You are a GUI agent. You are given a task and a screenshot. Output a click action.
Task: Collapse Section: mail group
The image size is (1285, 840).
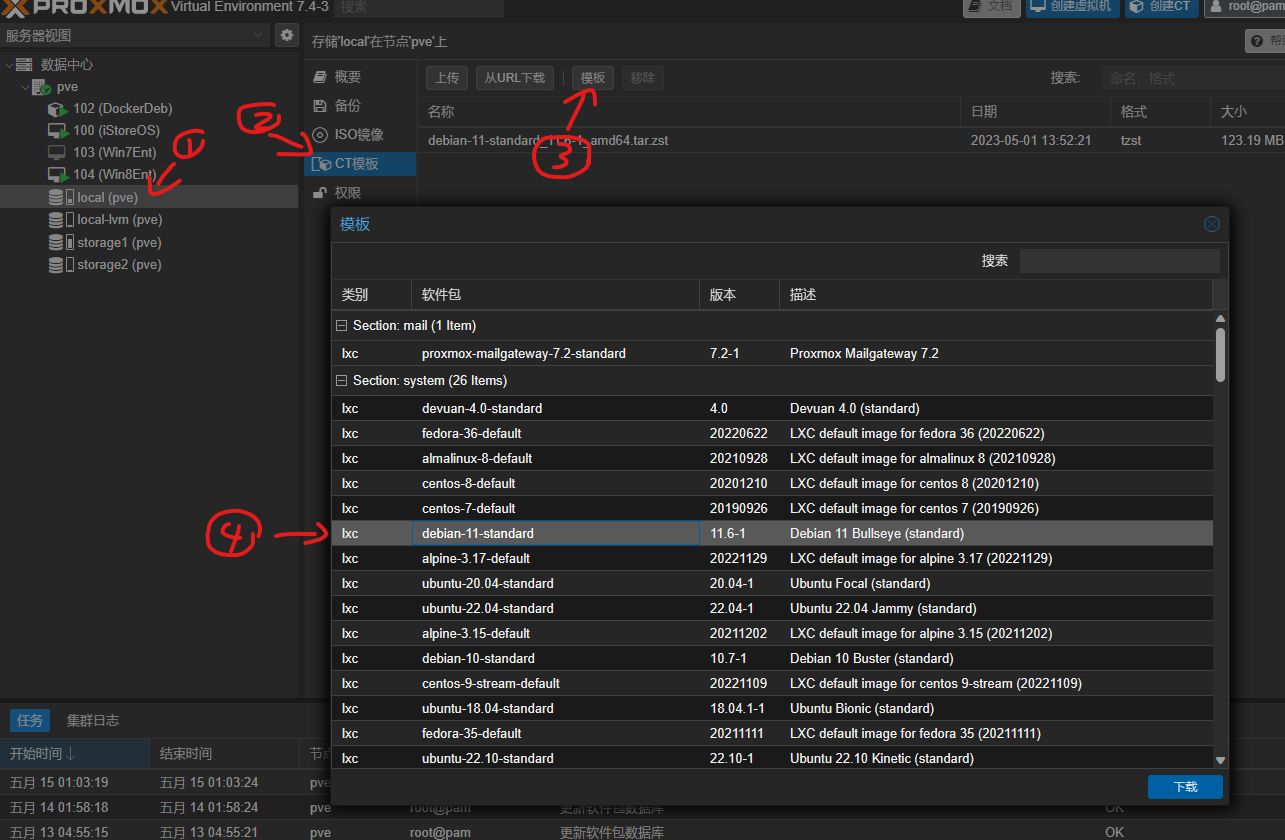342,326
